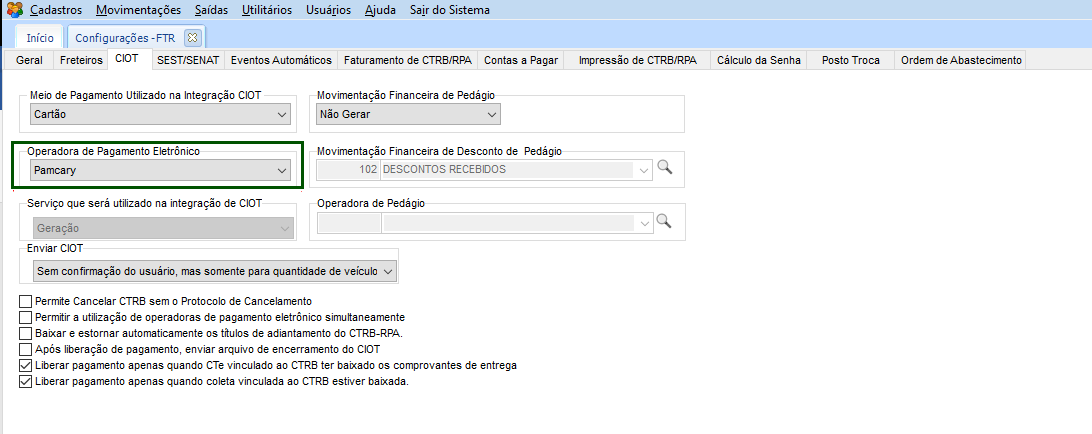The height and width of the screenshot is (434, 1092).
Task: Enable enviar arquivo de encerramento do CIOT
Action: (x=26, y=349)
